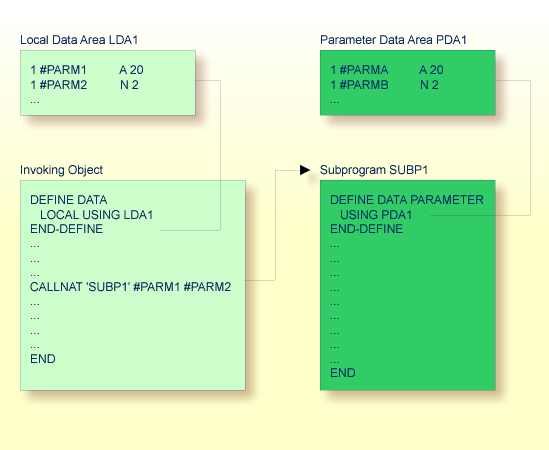
Task: Click the 'Parameter Data Area PDA1' heading
Action: 393,40
